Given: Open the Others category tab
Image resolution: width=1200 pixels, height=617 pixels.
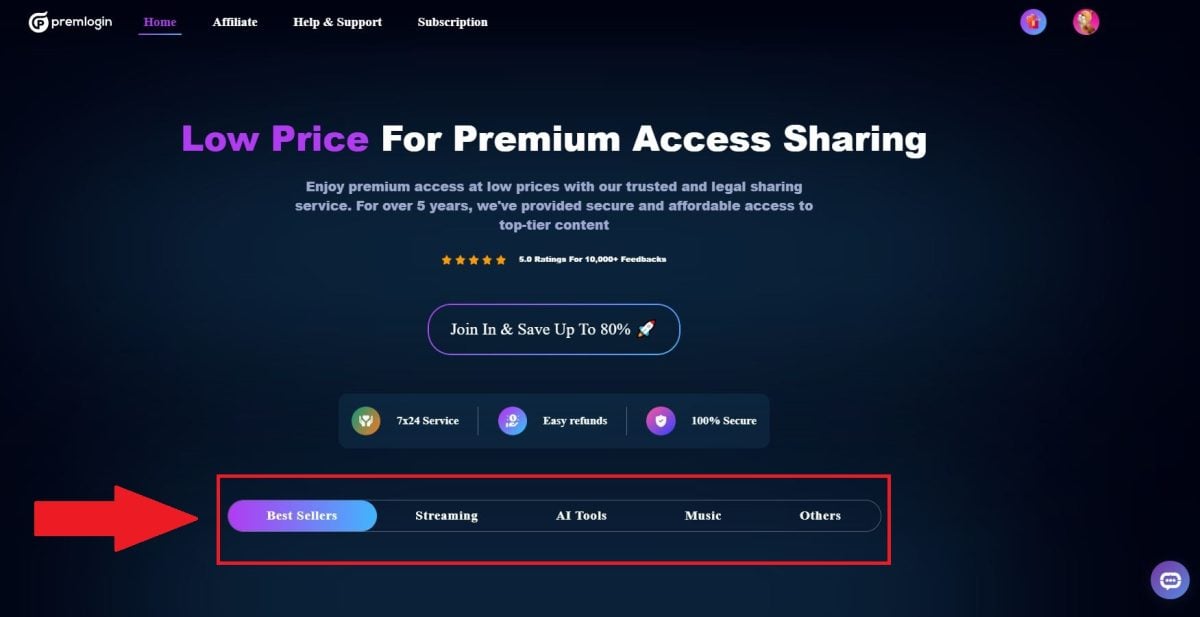Looking at the screenshot, I should coord(820,515).
